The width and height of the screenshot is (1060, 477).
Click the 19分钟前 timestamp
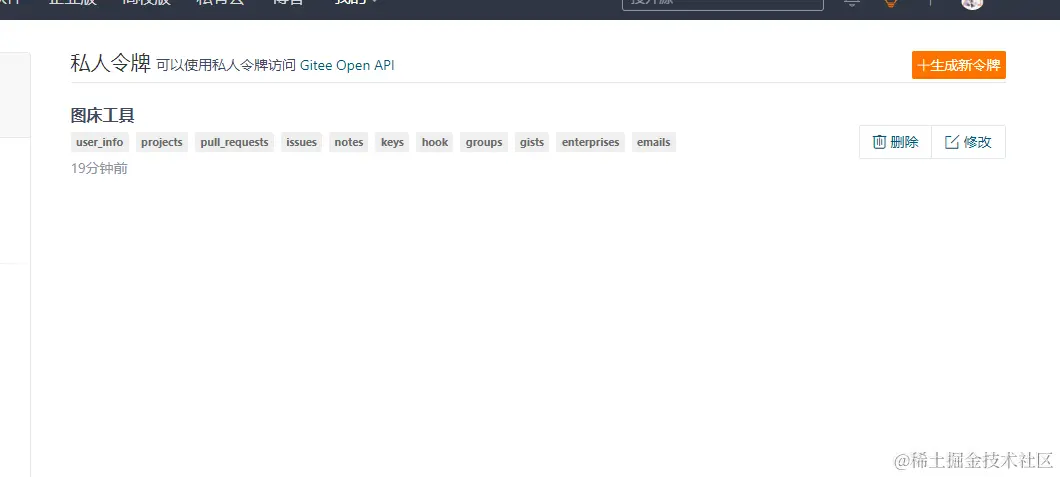[99, 169]
